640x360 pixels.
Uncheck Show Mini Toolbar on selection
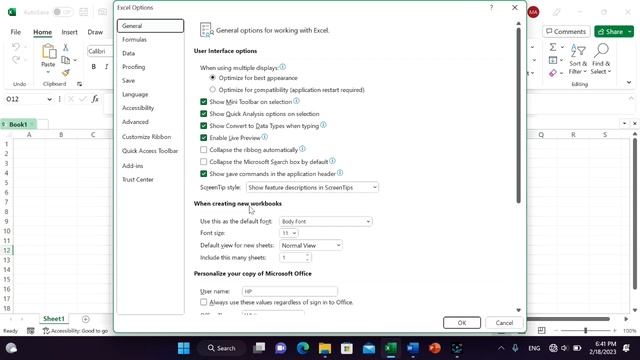click(x=203, y=102)
